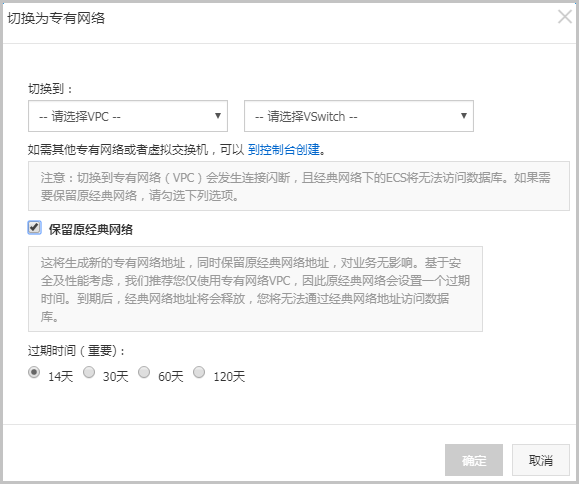Click the classic network address description box
This screenshot has width=579, height=484.
click(255, 289)
